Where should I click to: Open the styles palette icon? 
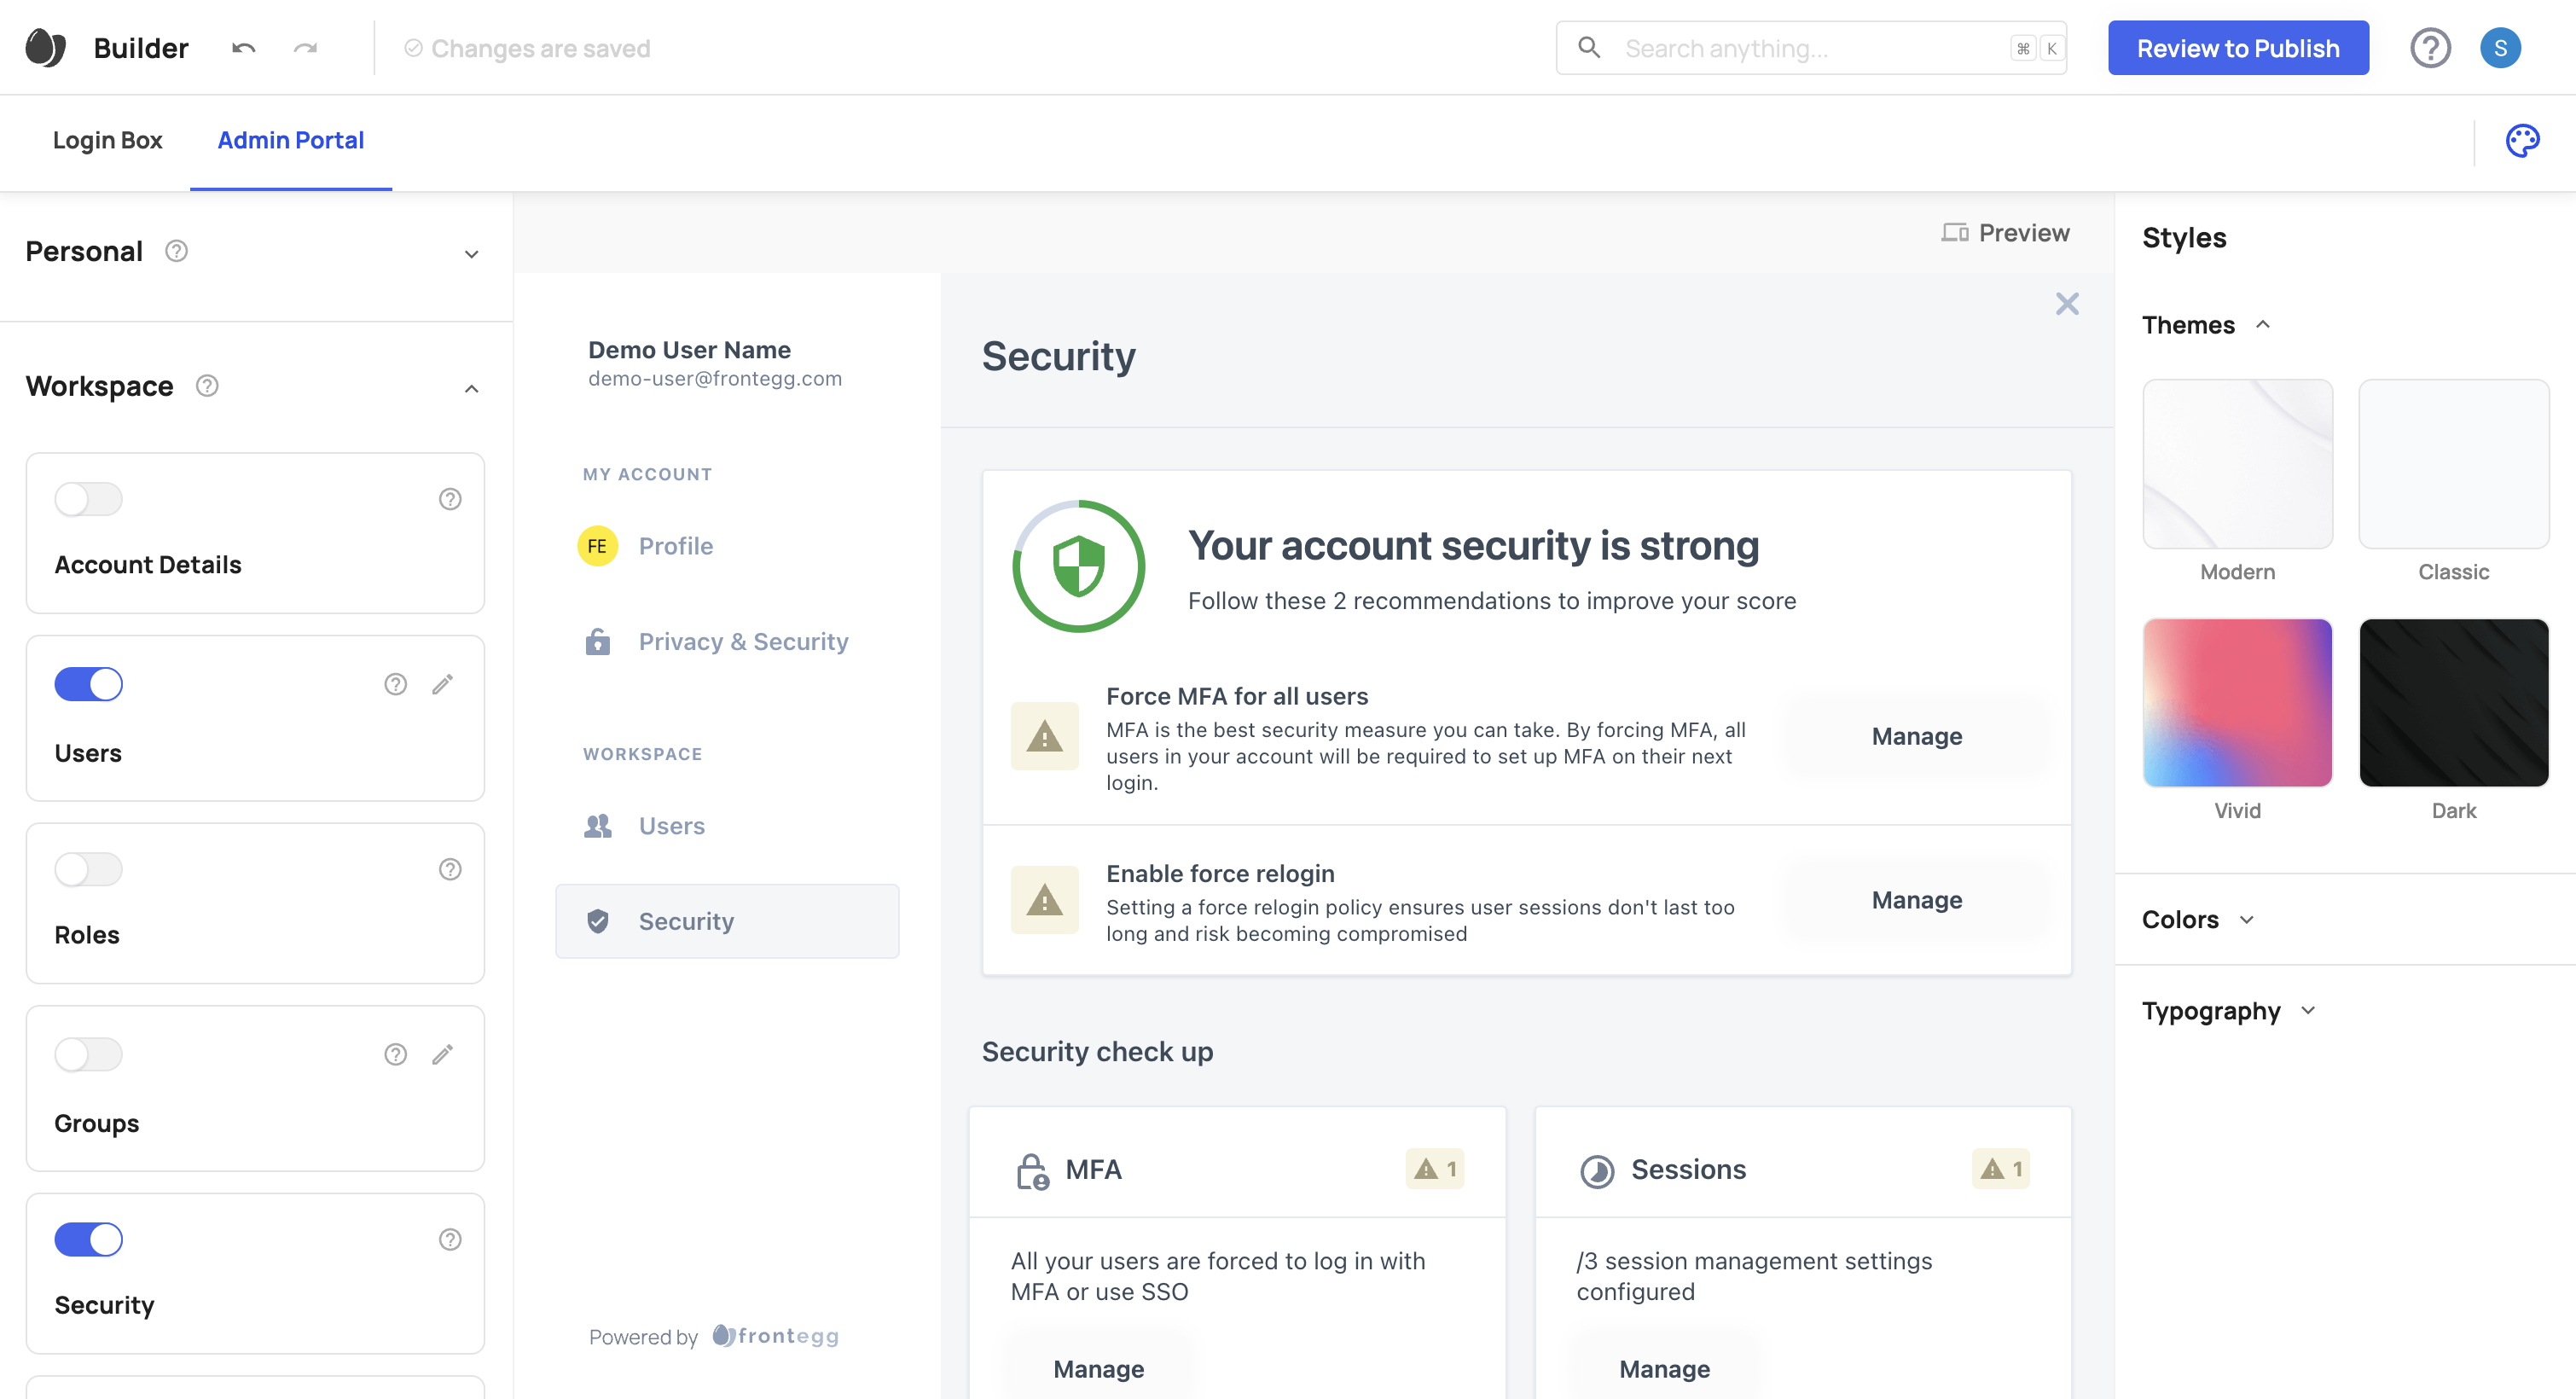click(2521, 141)
